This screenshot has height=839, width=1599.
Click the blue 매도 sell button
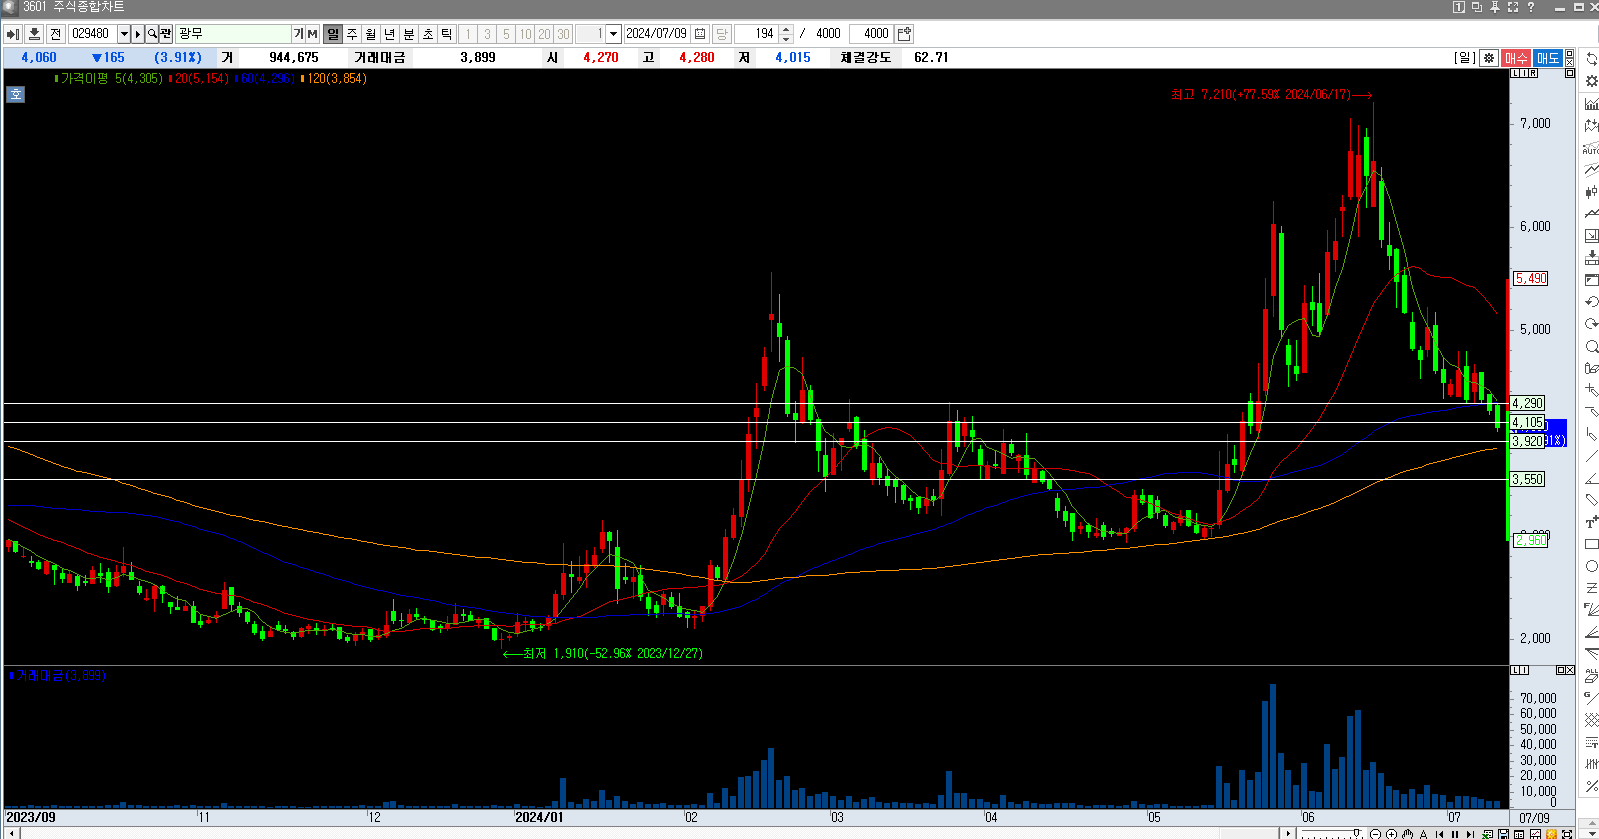[1548, 58]
